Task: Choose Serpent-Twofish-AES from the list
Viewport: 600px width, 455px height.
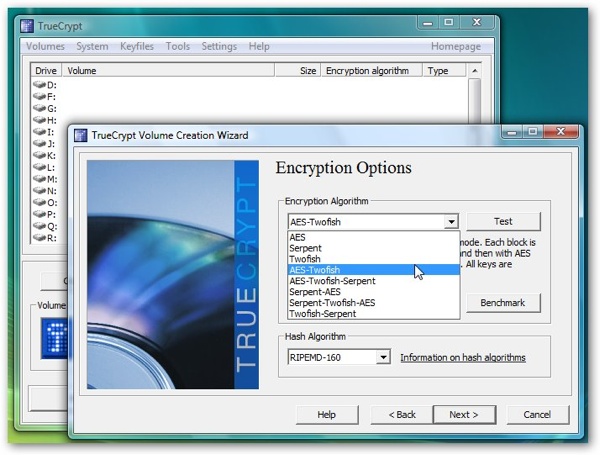Action: tap(373, 303)
